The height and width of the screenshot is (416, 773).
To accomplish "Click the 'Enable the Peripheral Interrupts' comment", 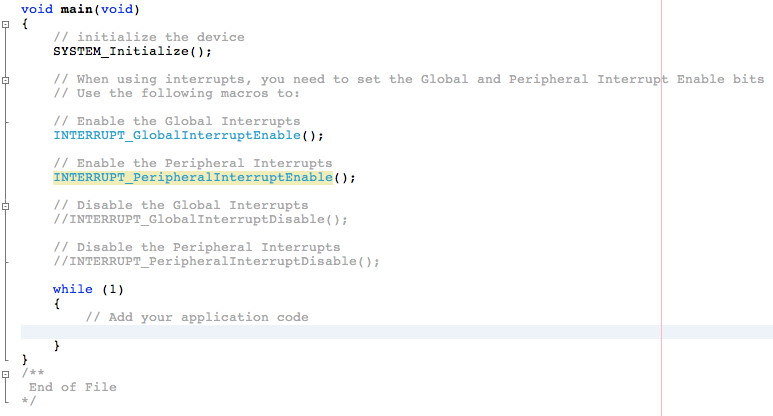I will point(192,163).
